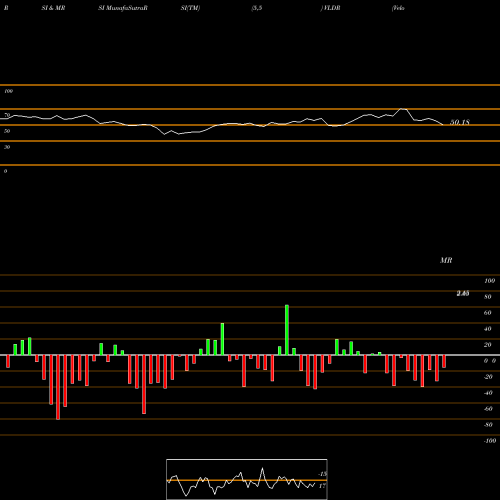This screenshot has height=500, width=500.
Task: Click the "(Velo" text at the top right
Action: coord(398,8)
